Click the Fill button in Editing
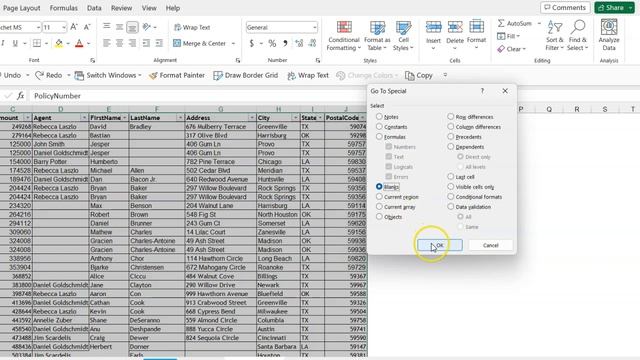640x360 pixels. coord(509,36)
